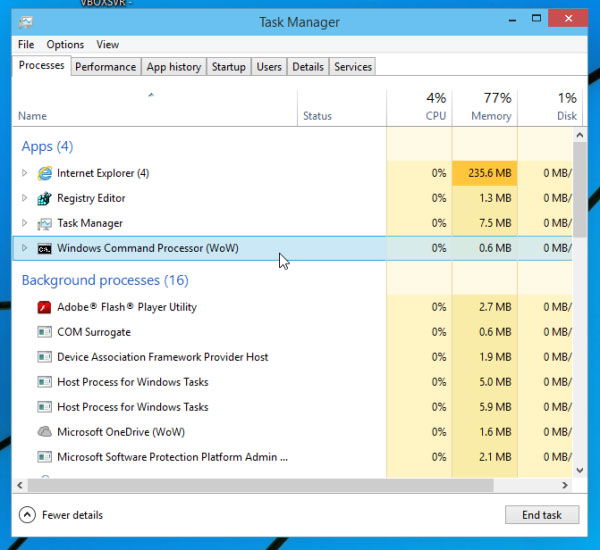Open the View menu
Image resolution: width=600 pixels, height=550 pixels.
click(108, 44)
